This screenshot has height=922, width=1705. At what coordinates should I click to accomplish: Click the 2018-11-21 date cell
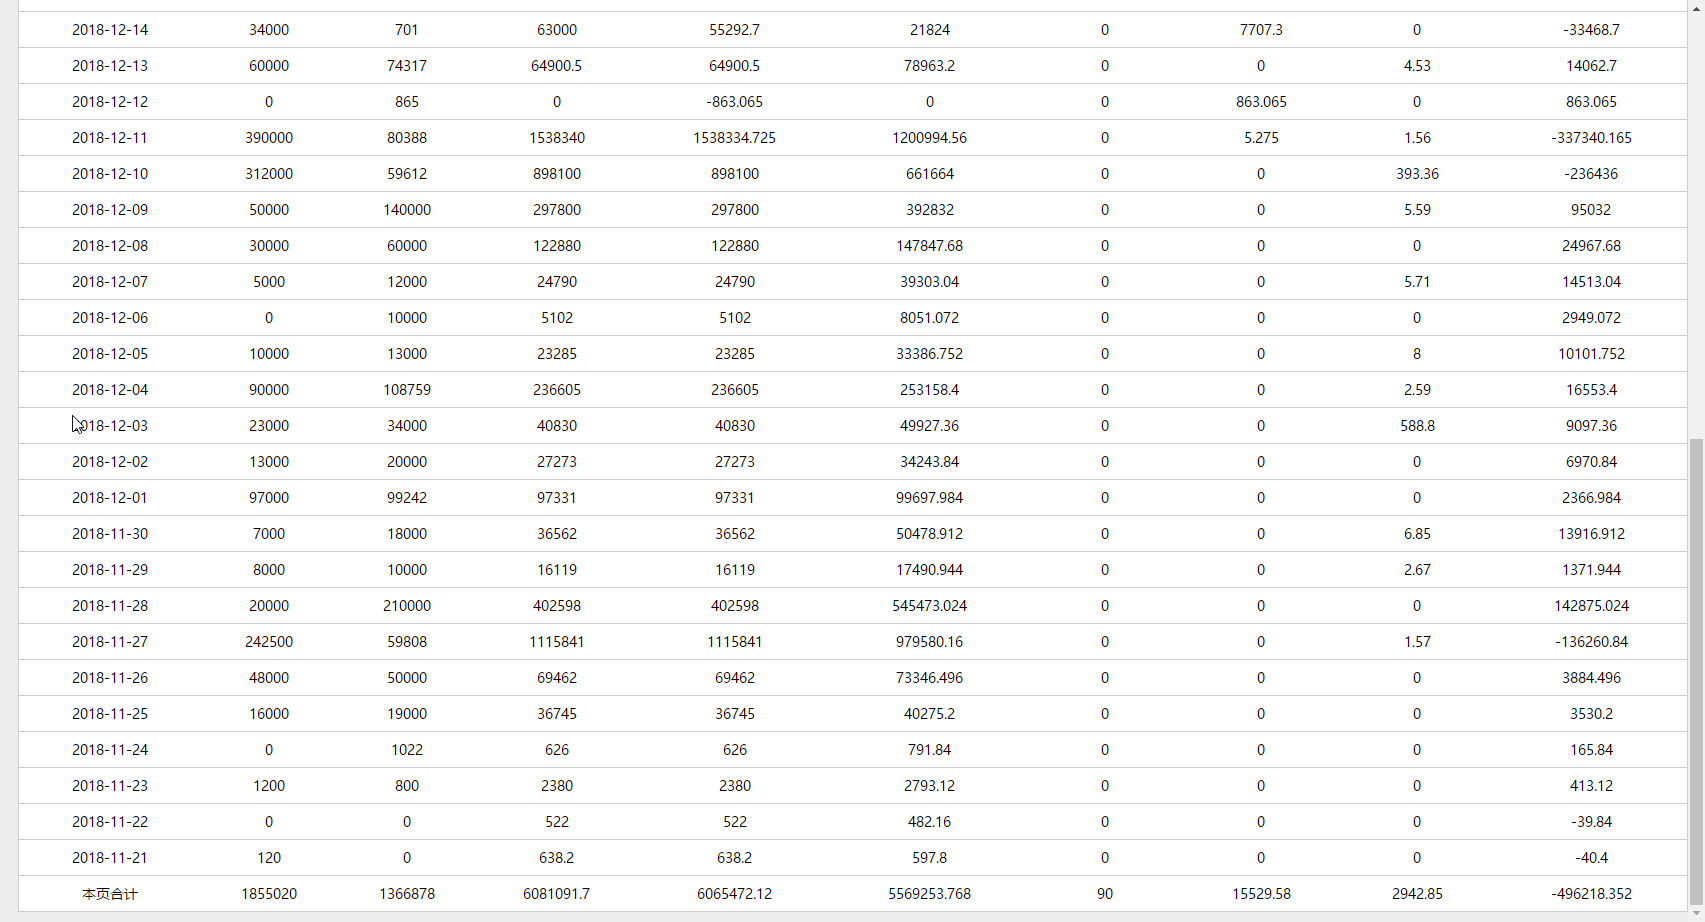click(x=110, y=858)
